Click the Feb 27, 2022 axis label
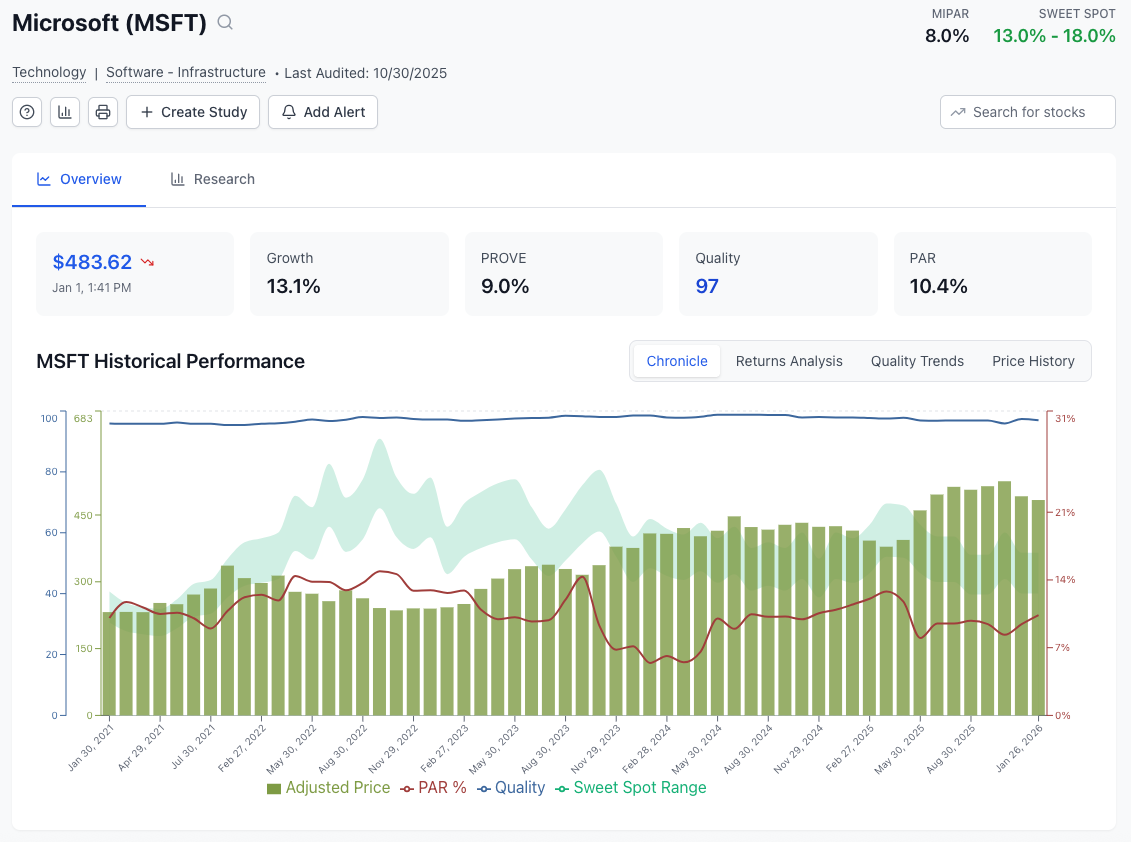The height and width of the screenshot is (842, 1131). (243, 747)
